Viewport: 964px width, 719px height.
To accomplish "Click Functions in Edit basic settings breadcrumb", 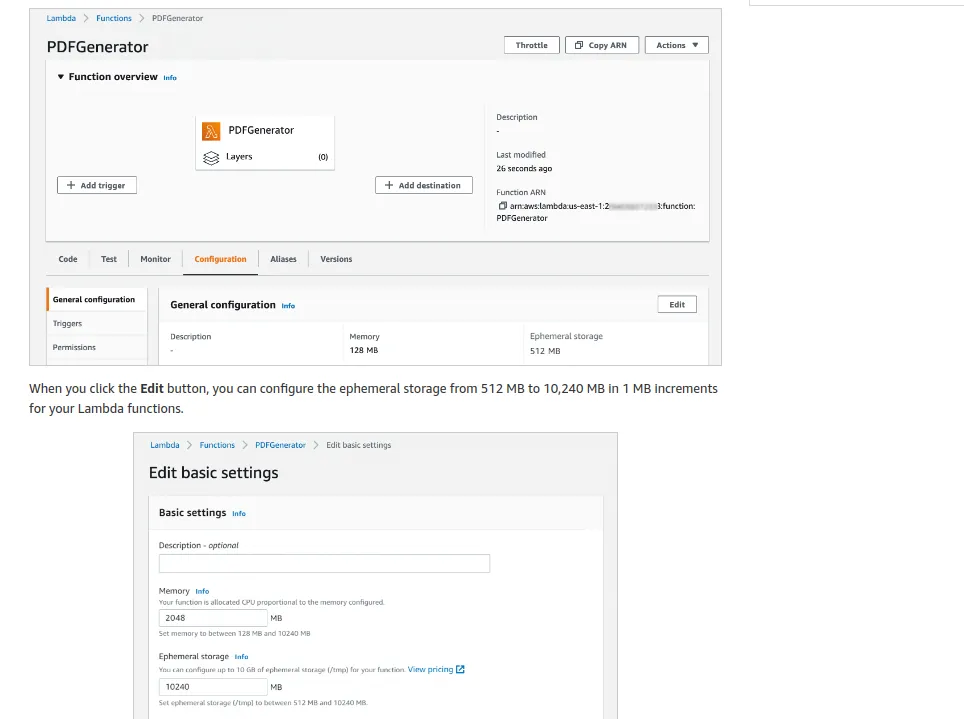I will (217, 445).
